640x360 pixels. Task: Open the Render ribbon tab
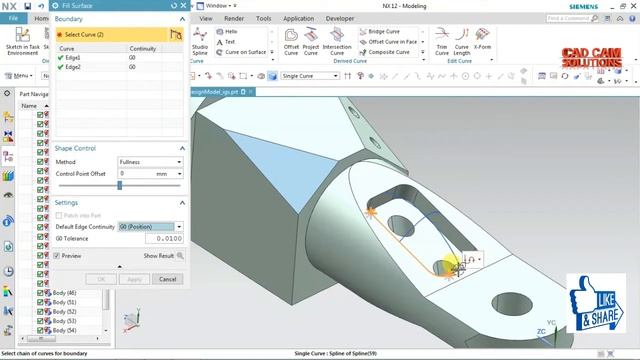pos(234,19)
